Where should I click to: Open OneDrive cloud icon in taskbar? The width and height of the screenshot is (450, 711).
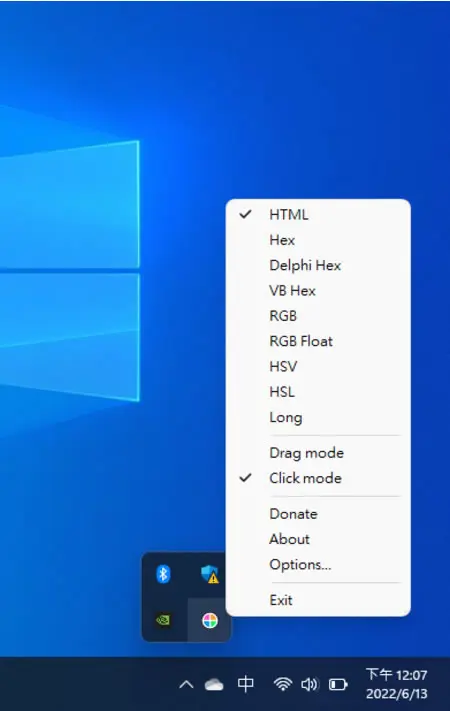click(214, 684)
